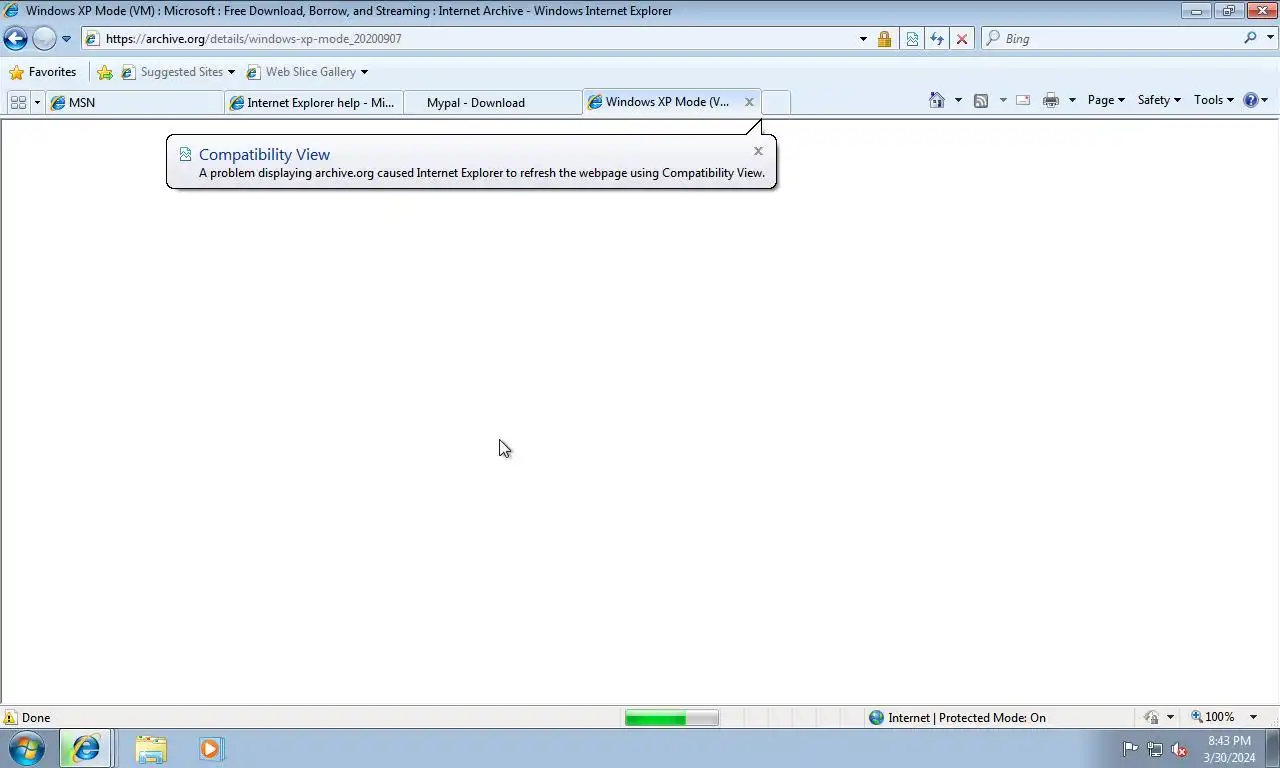Open search provider options dropdown
This screenshot has width=1280, height=768.
(1272, 39)
